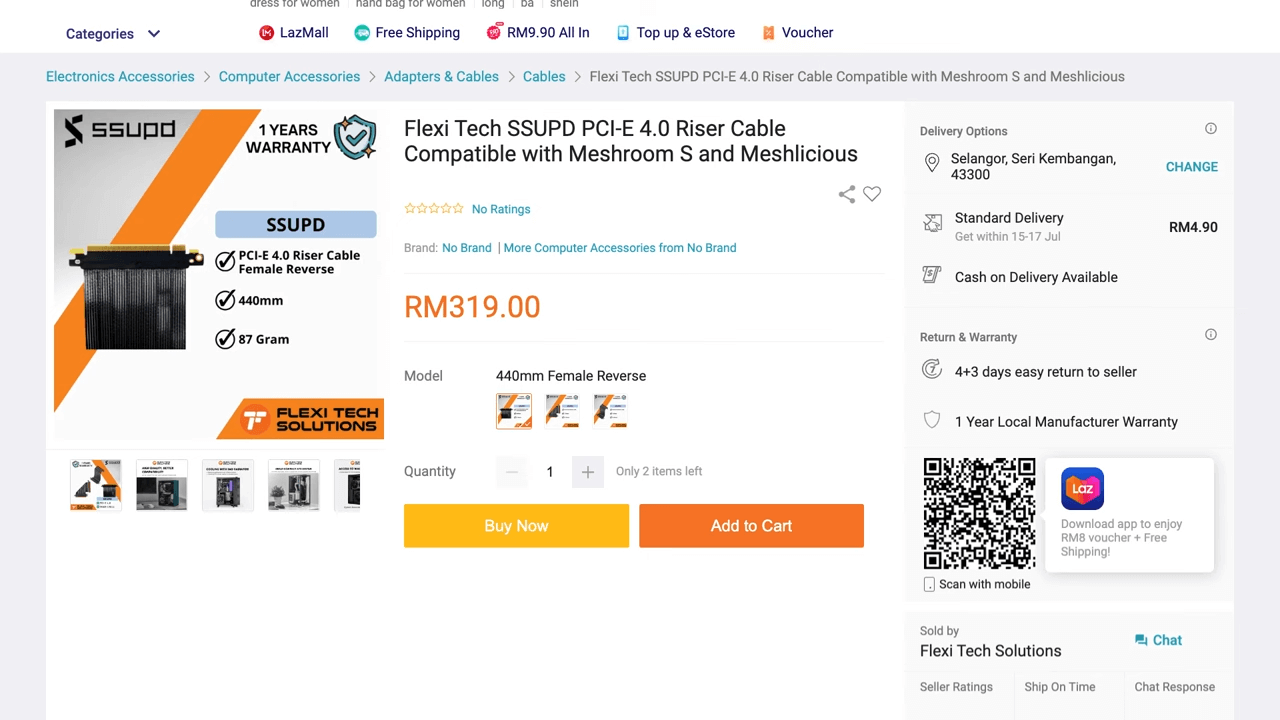Click the Voucher icon in top bar

(768, 33)
